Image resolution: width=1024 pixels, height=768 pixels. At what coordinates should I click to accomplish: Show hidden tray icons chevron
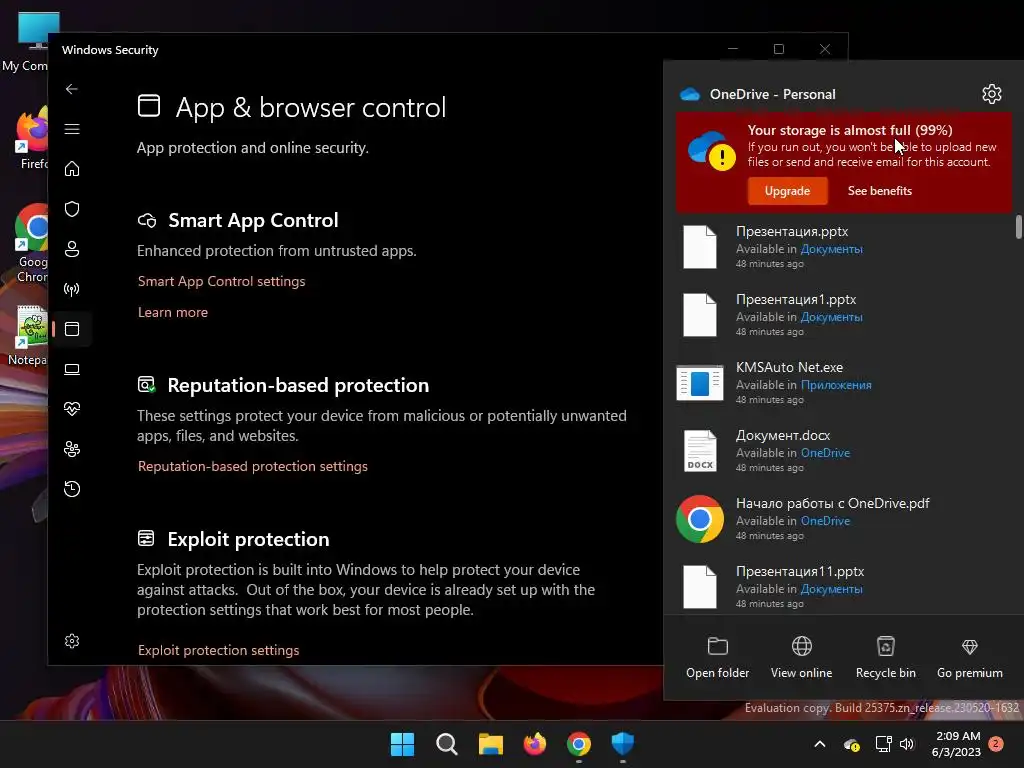pyautogui.click(x=820, y=744)
